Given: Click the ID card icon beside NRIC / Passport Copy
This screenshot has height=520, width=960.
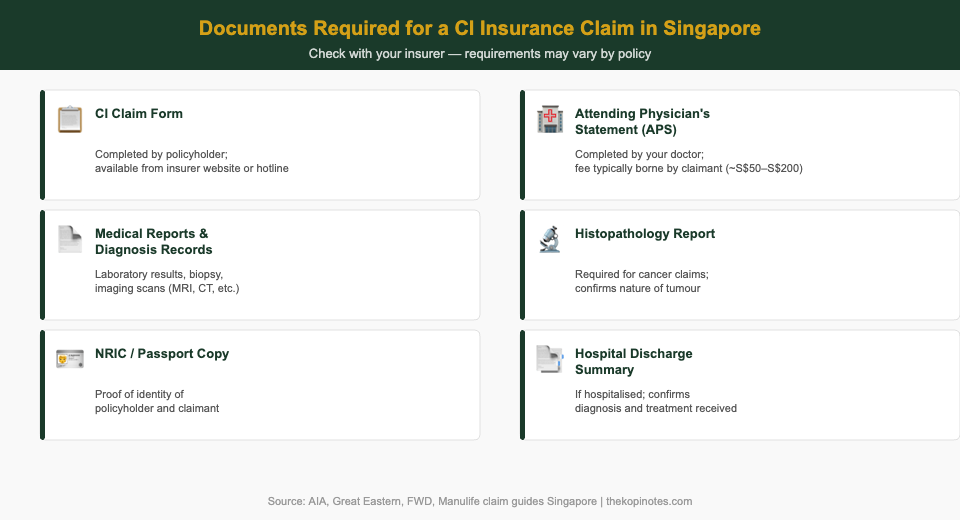Looking at the screenshot, I should tap(70, 359).
